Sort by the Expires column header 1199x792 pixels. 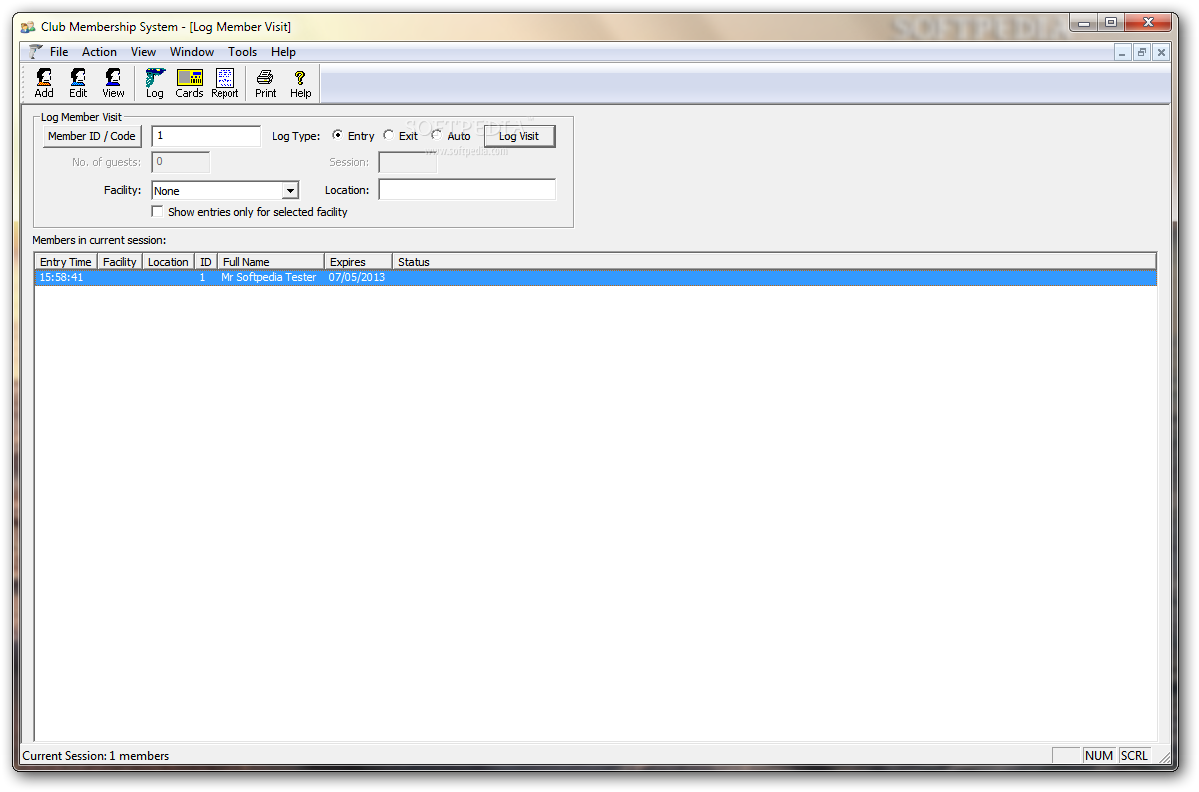(x=358, y=261)
